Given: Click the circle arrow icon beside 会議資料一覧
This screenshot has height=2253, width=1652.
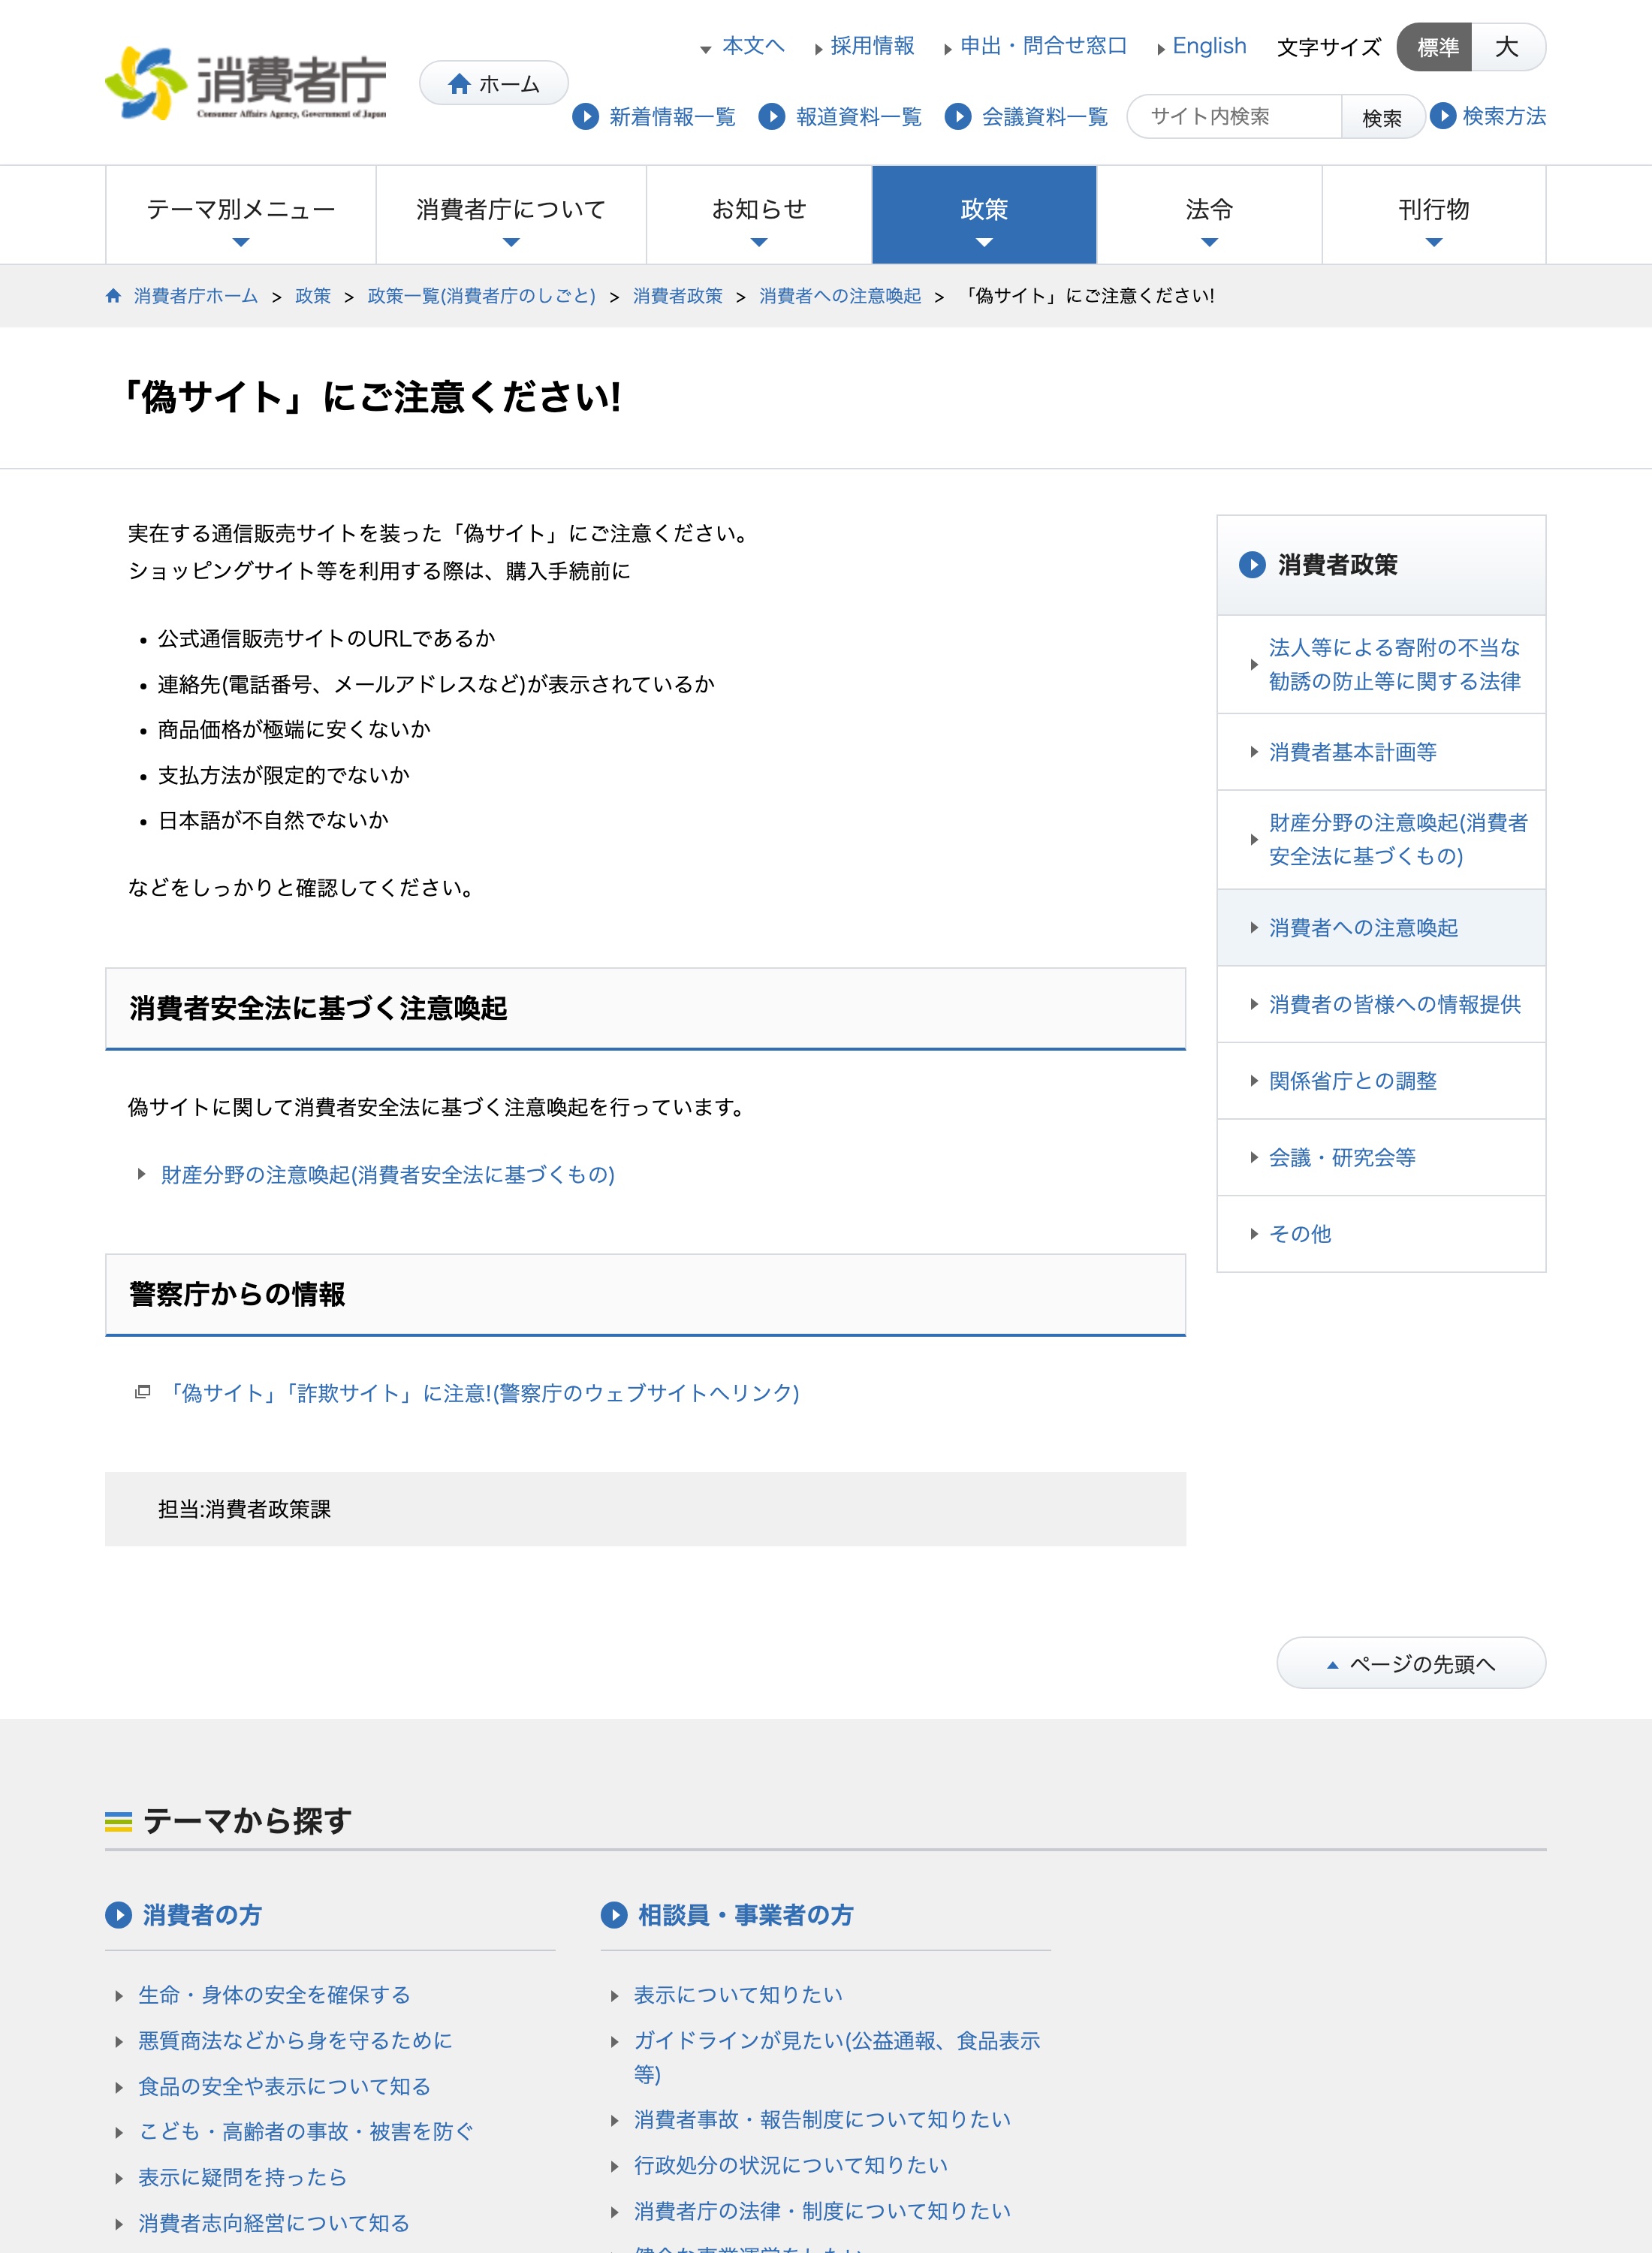Looking at the screenshot, I should [x=958, y=117].
